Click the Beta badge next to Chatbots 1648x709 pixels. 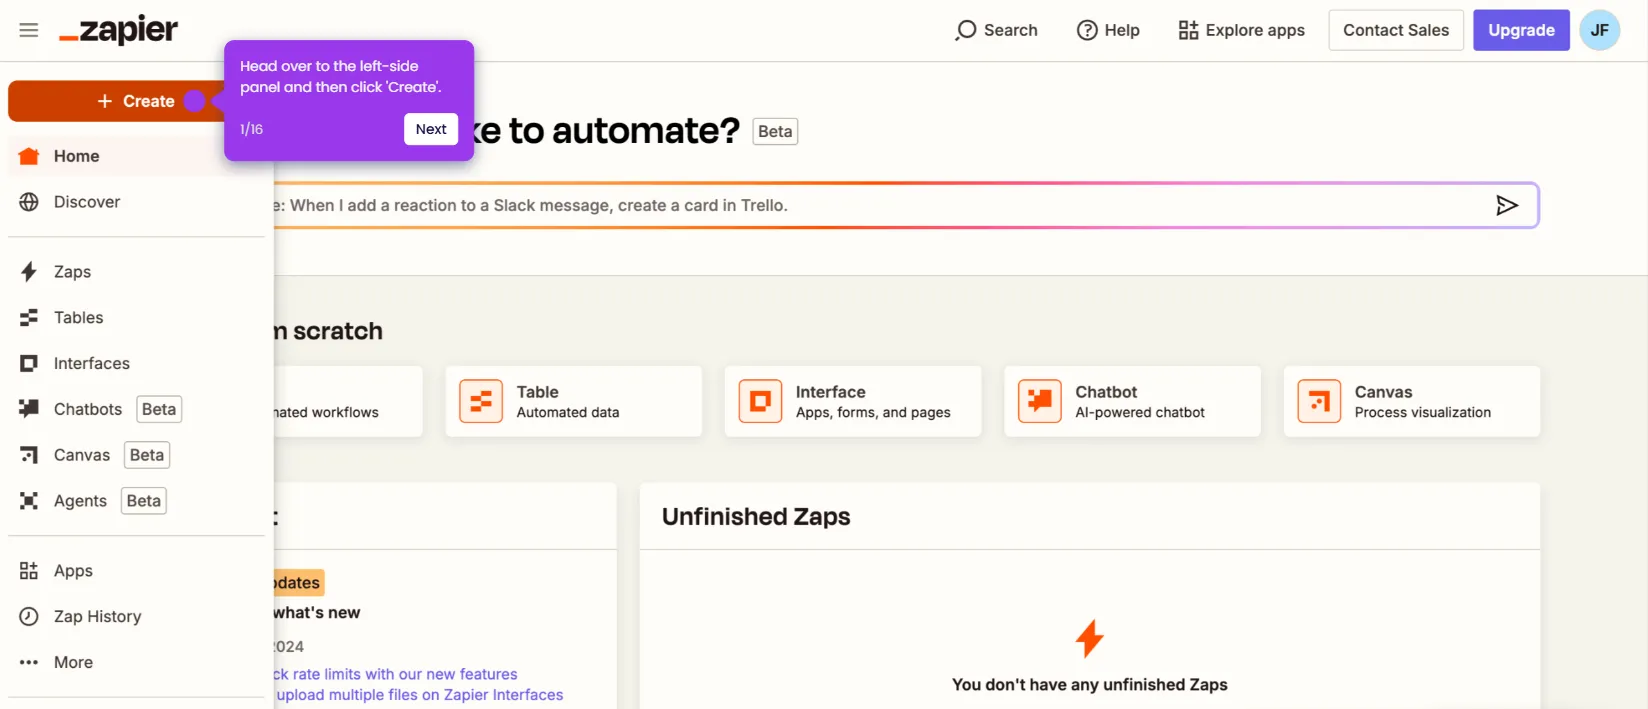pyautogui.click(x=159, y=409)
